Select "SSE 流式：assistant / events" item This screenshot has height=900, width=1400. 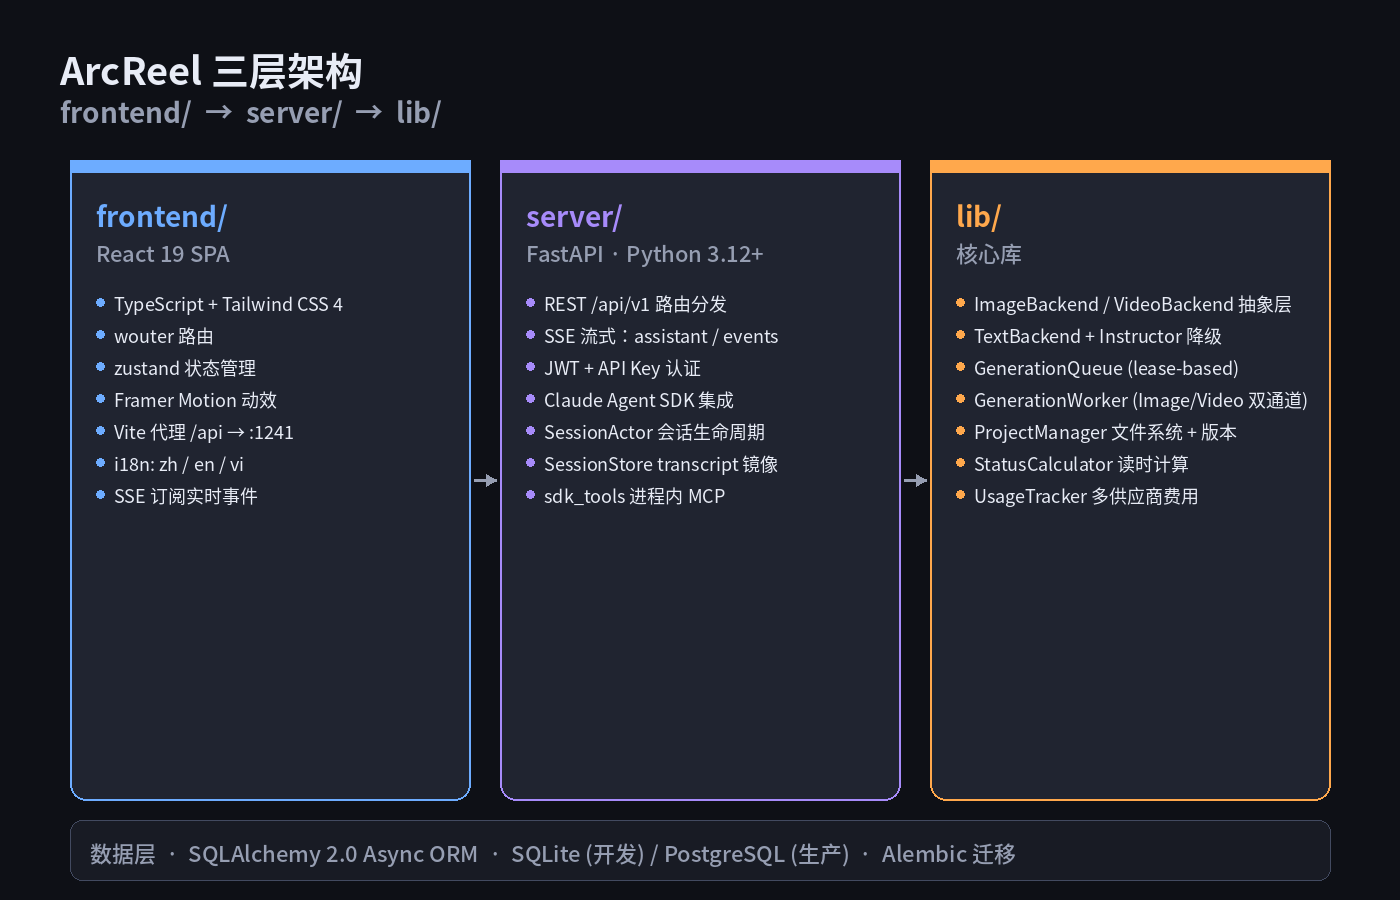[x=661, y=336]
